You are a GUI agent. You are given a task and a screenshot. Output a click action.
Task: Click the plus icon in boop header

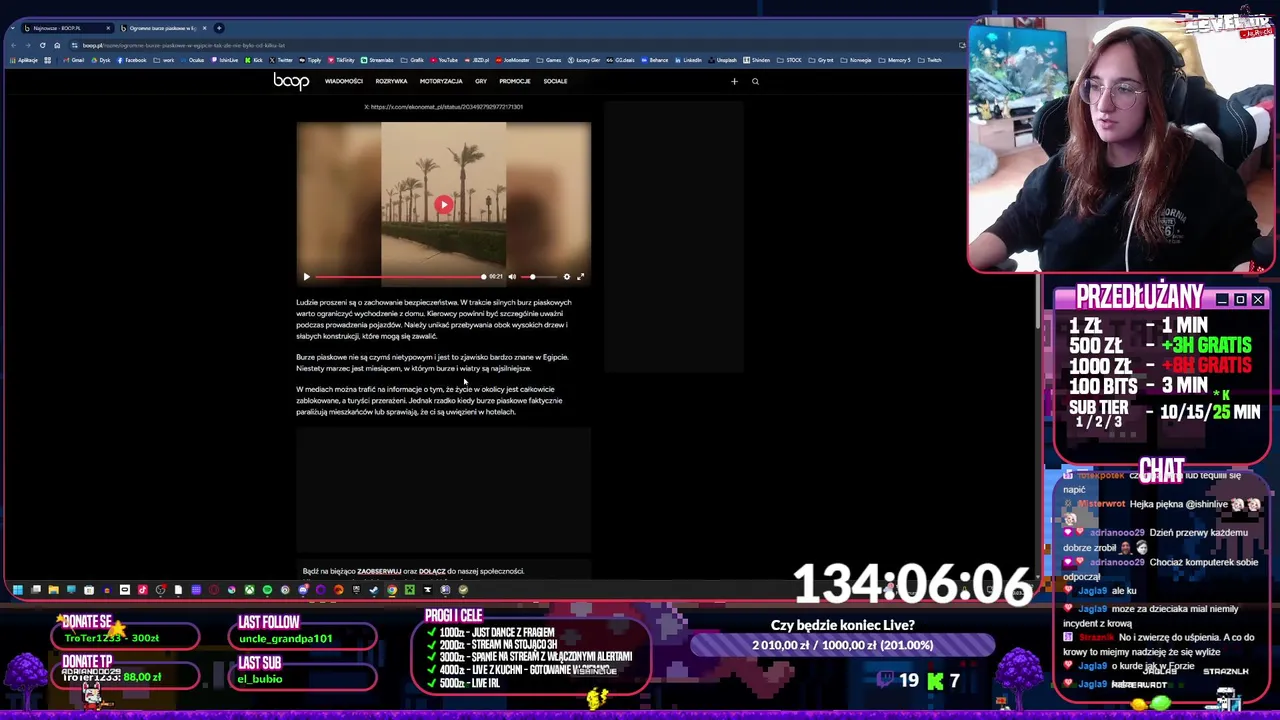(734, 81)
